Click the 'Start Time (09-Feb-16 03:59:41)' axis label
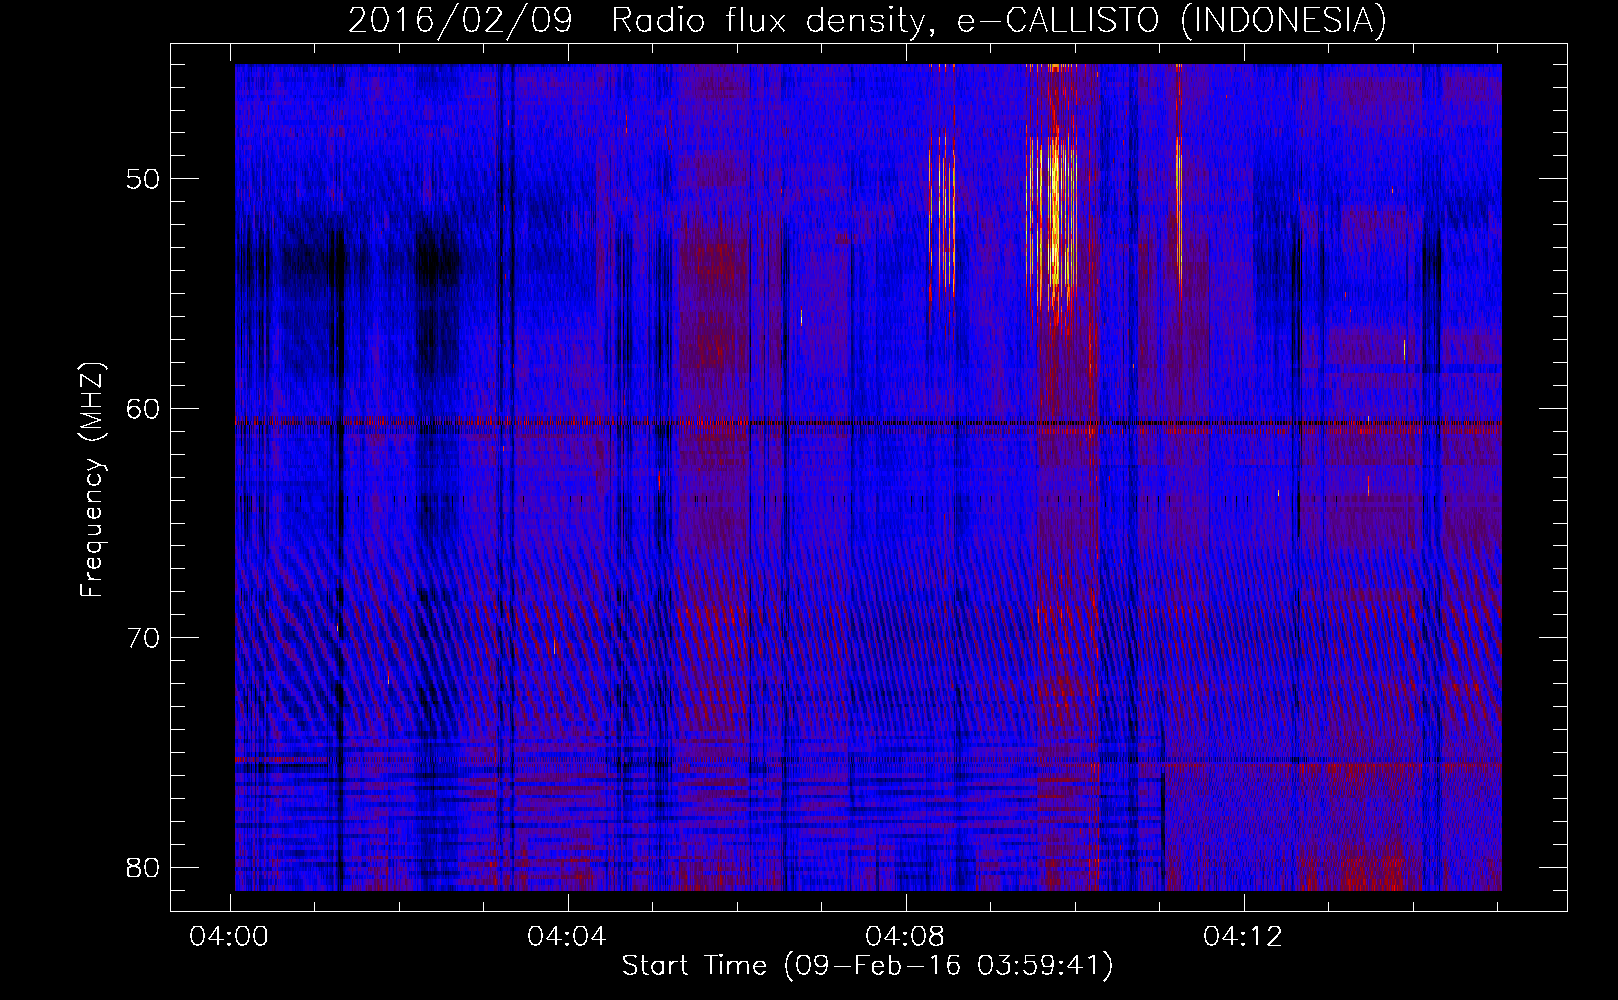1618x1000 pixels. (867, 966)
